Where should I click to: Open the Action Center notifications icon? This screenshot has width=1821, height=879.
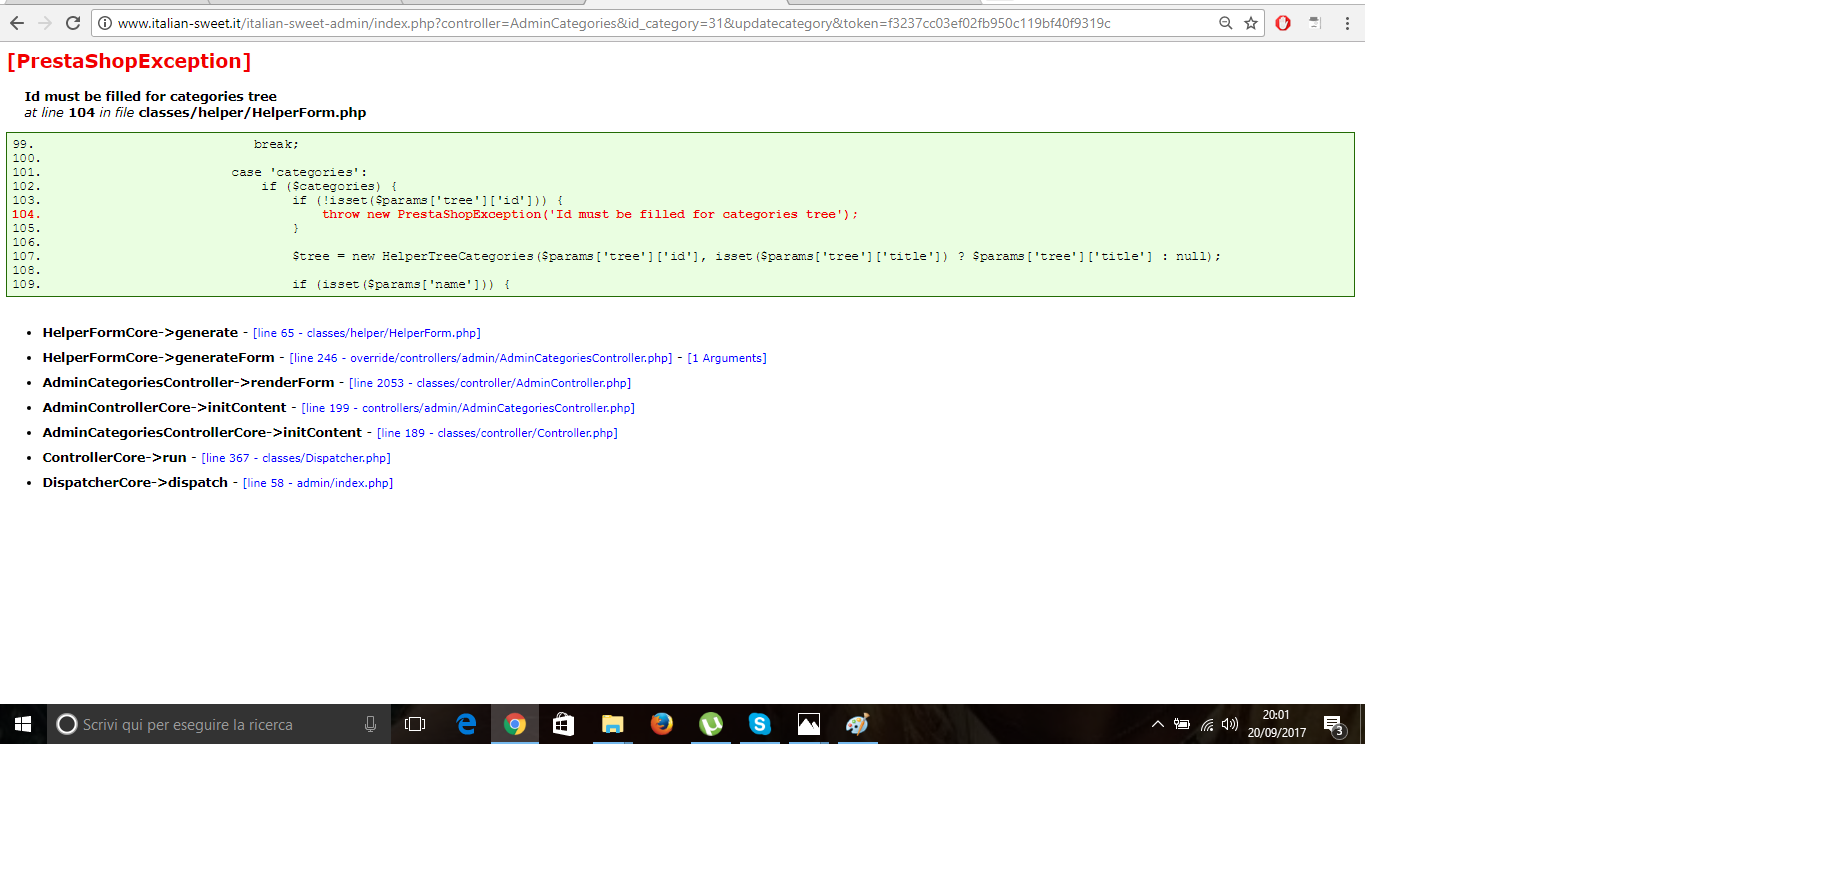pos(1334,725)
